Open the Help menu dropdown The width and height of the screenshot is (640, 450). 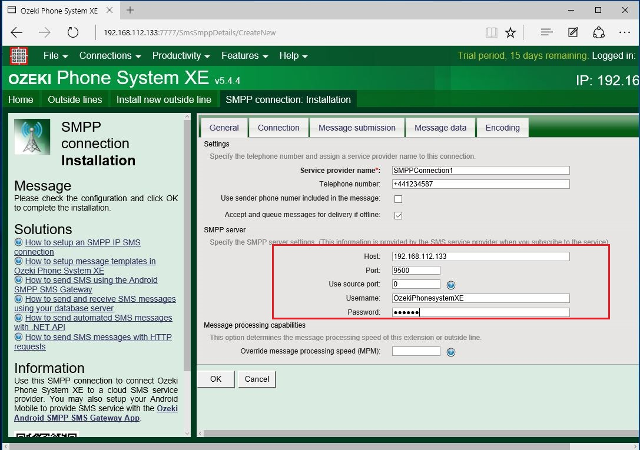coord(293,56)
